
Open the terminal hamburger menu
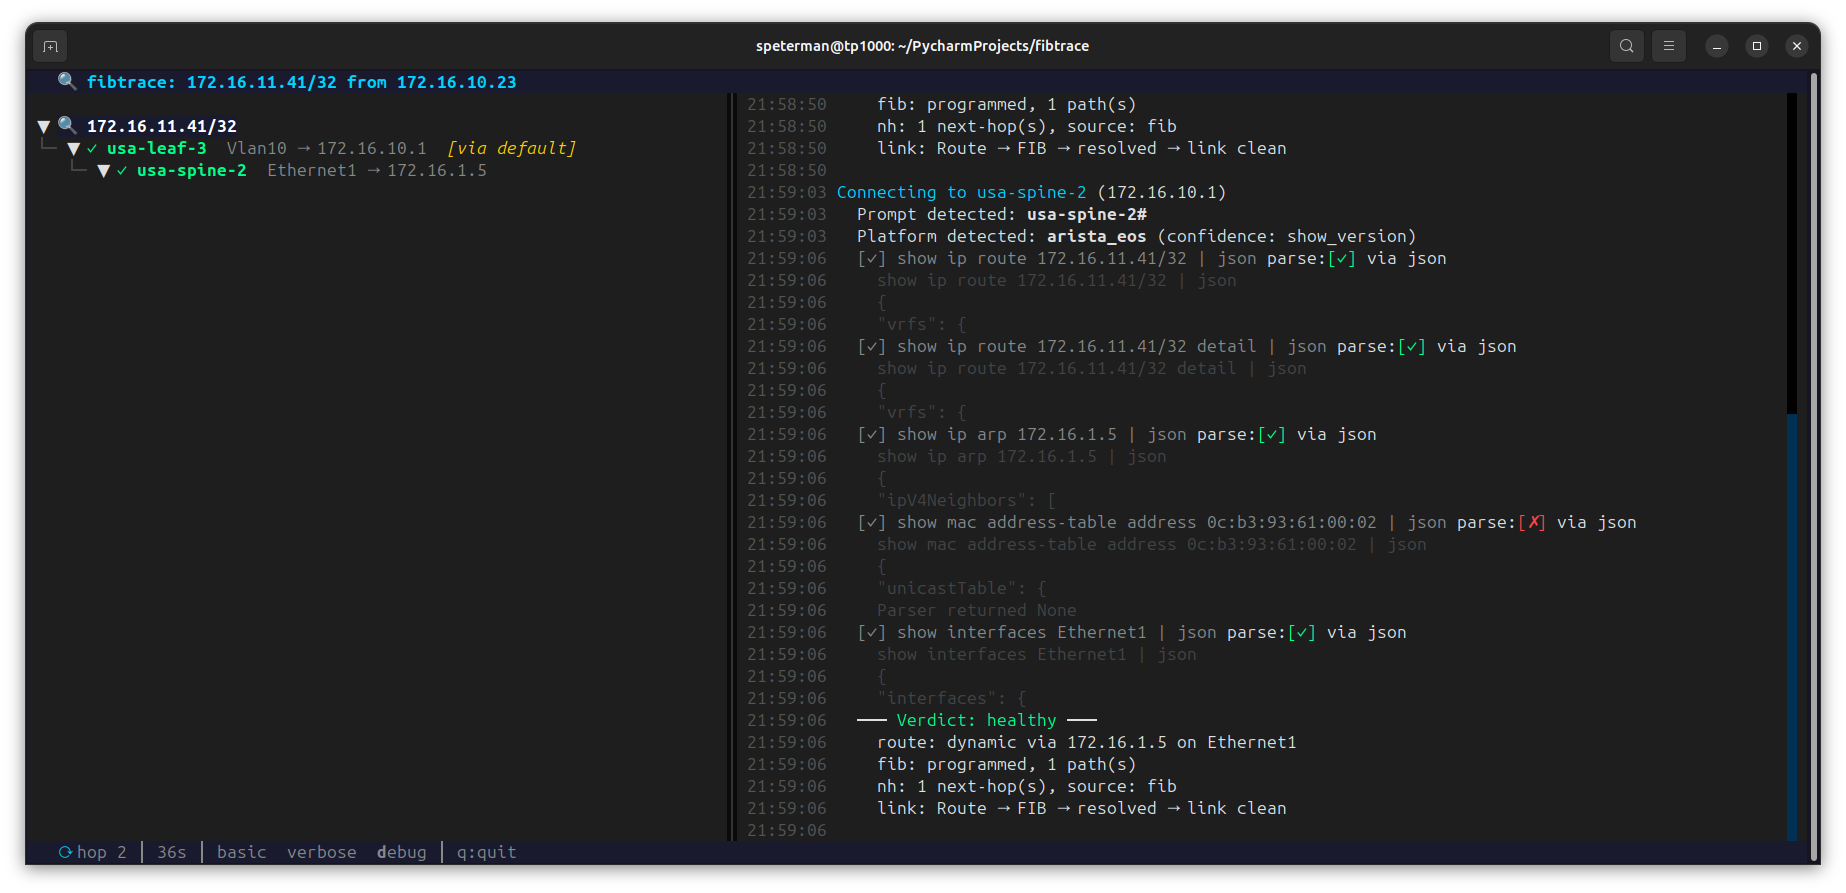(x=1669, y=46)
